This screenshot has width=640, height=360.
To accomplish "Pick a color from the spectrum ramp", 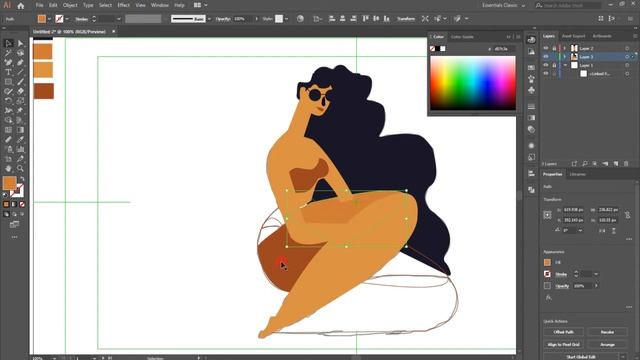I will coord(473,83).
